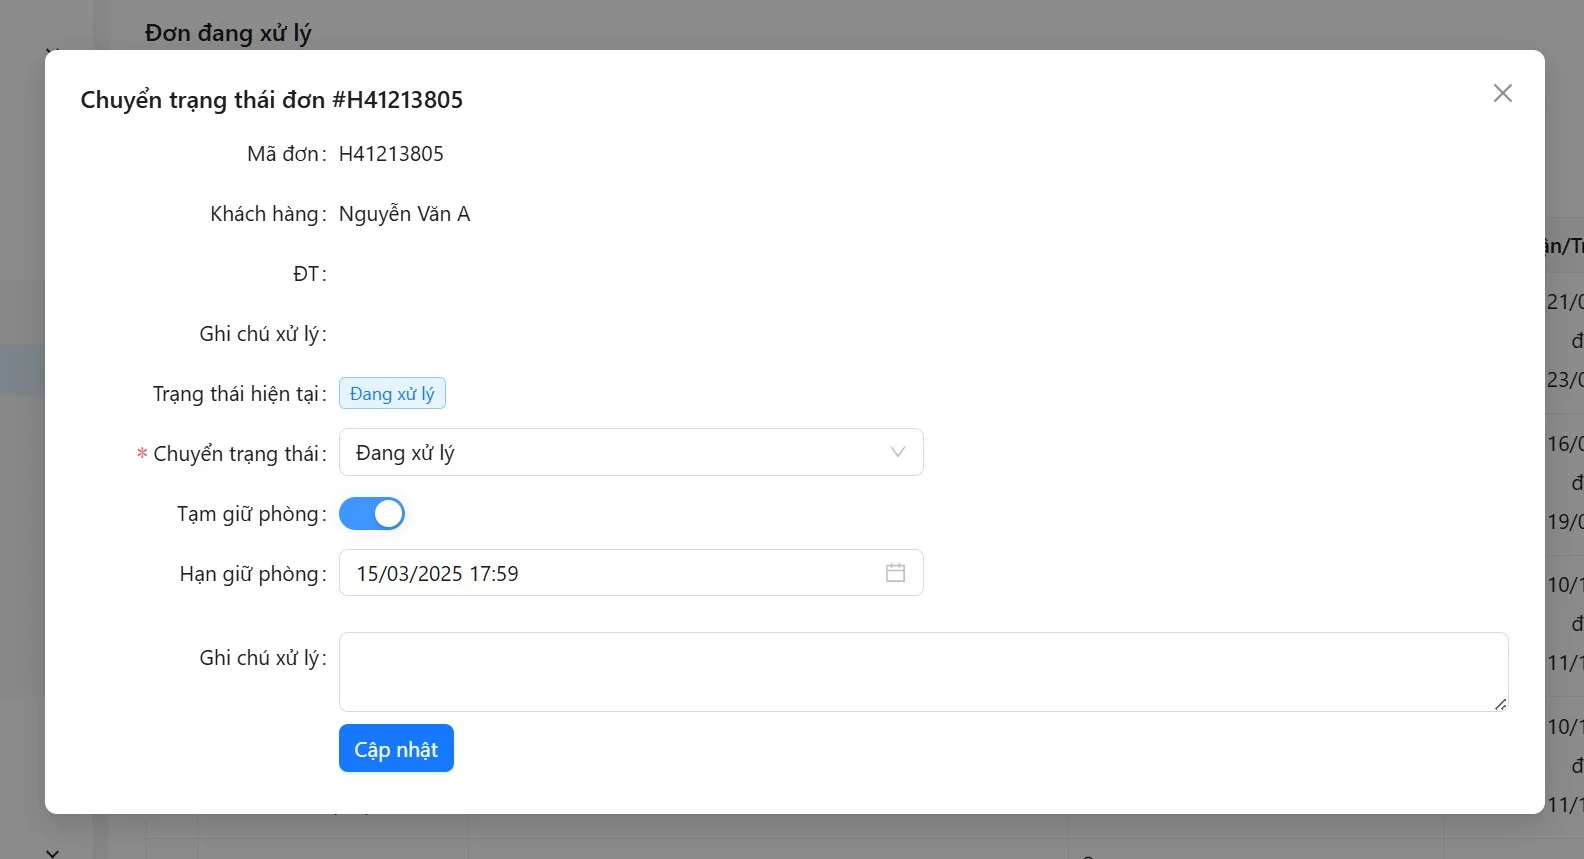This screenshot has width=1584, height=859.
Task: Click the required Chuyển trạng thái label
Action: point(236,454)
